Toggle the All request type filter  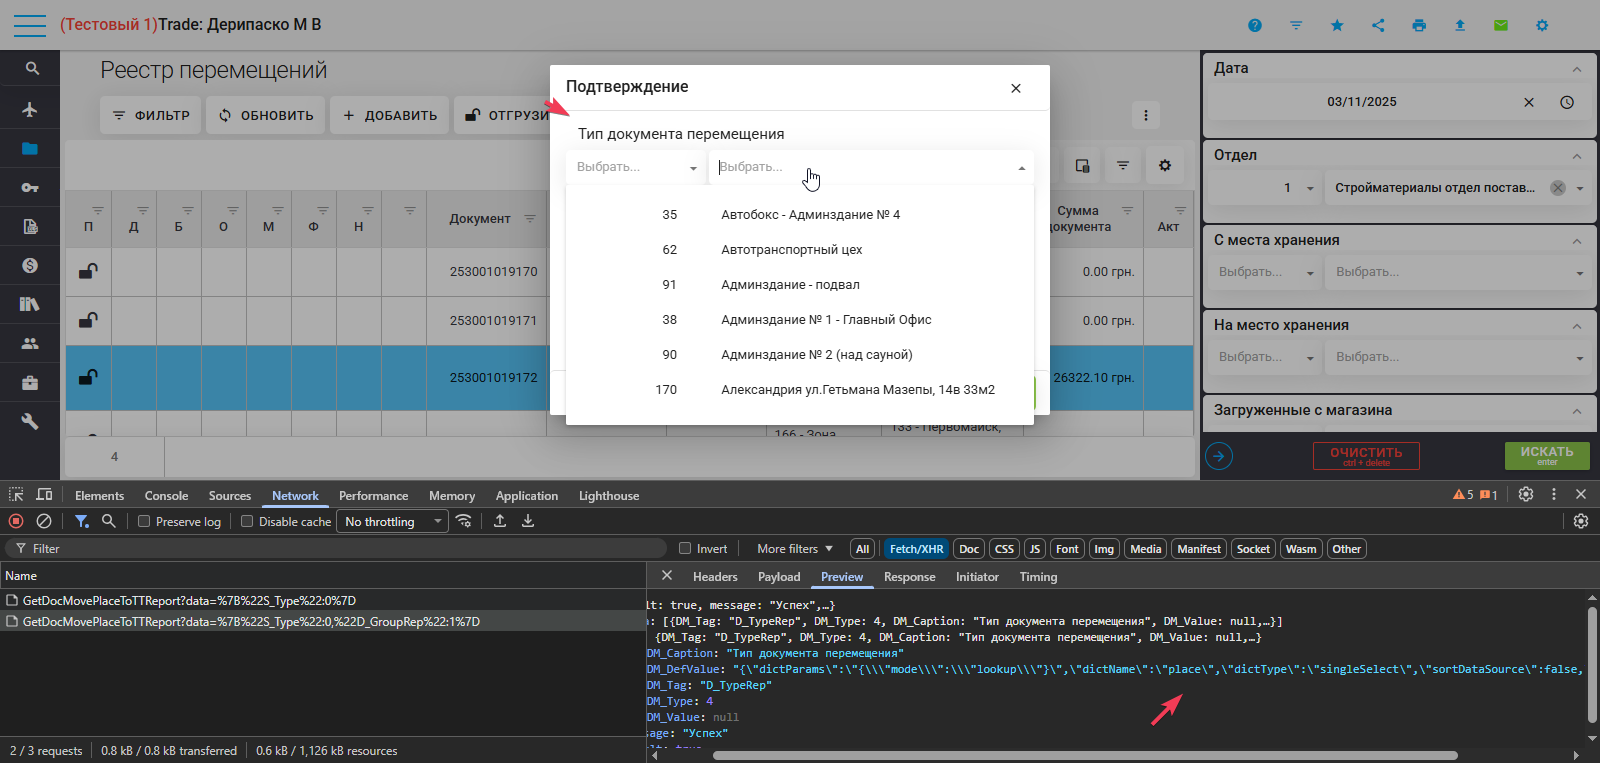tap(862, 549)
